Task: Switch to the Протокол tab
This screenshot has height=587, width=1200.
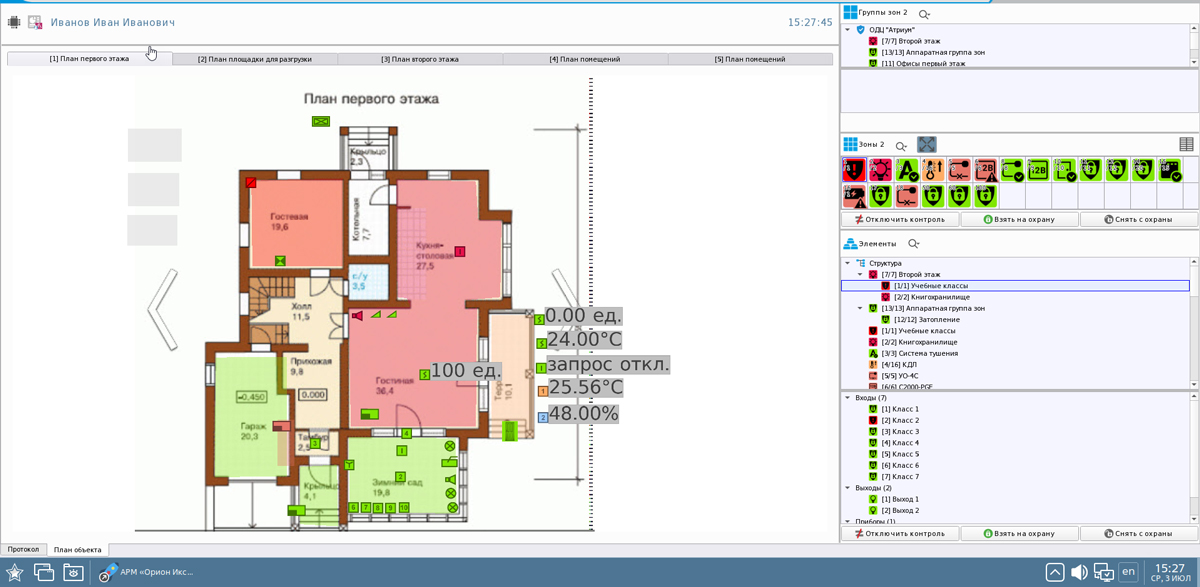Action: pos(23,549)
